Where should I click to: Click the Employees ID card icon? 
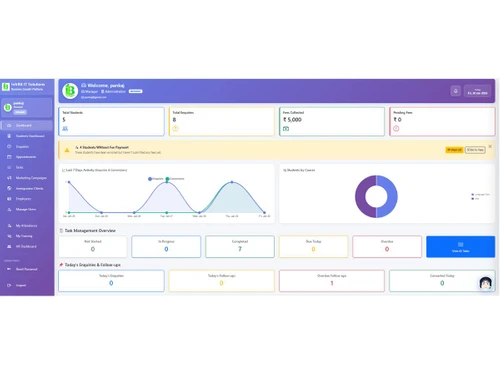coord(9,199)
